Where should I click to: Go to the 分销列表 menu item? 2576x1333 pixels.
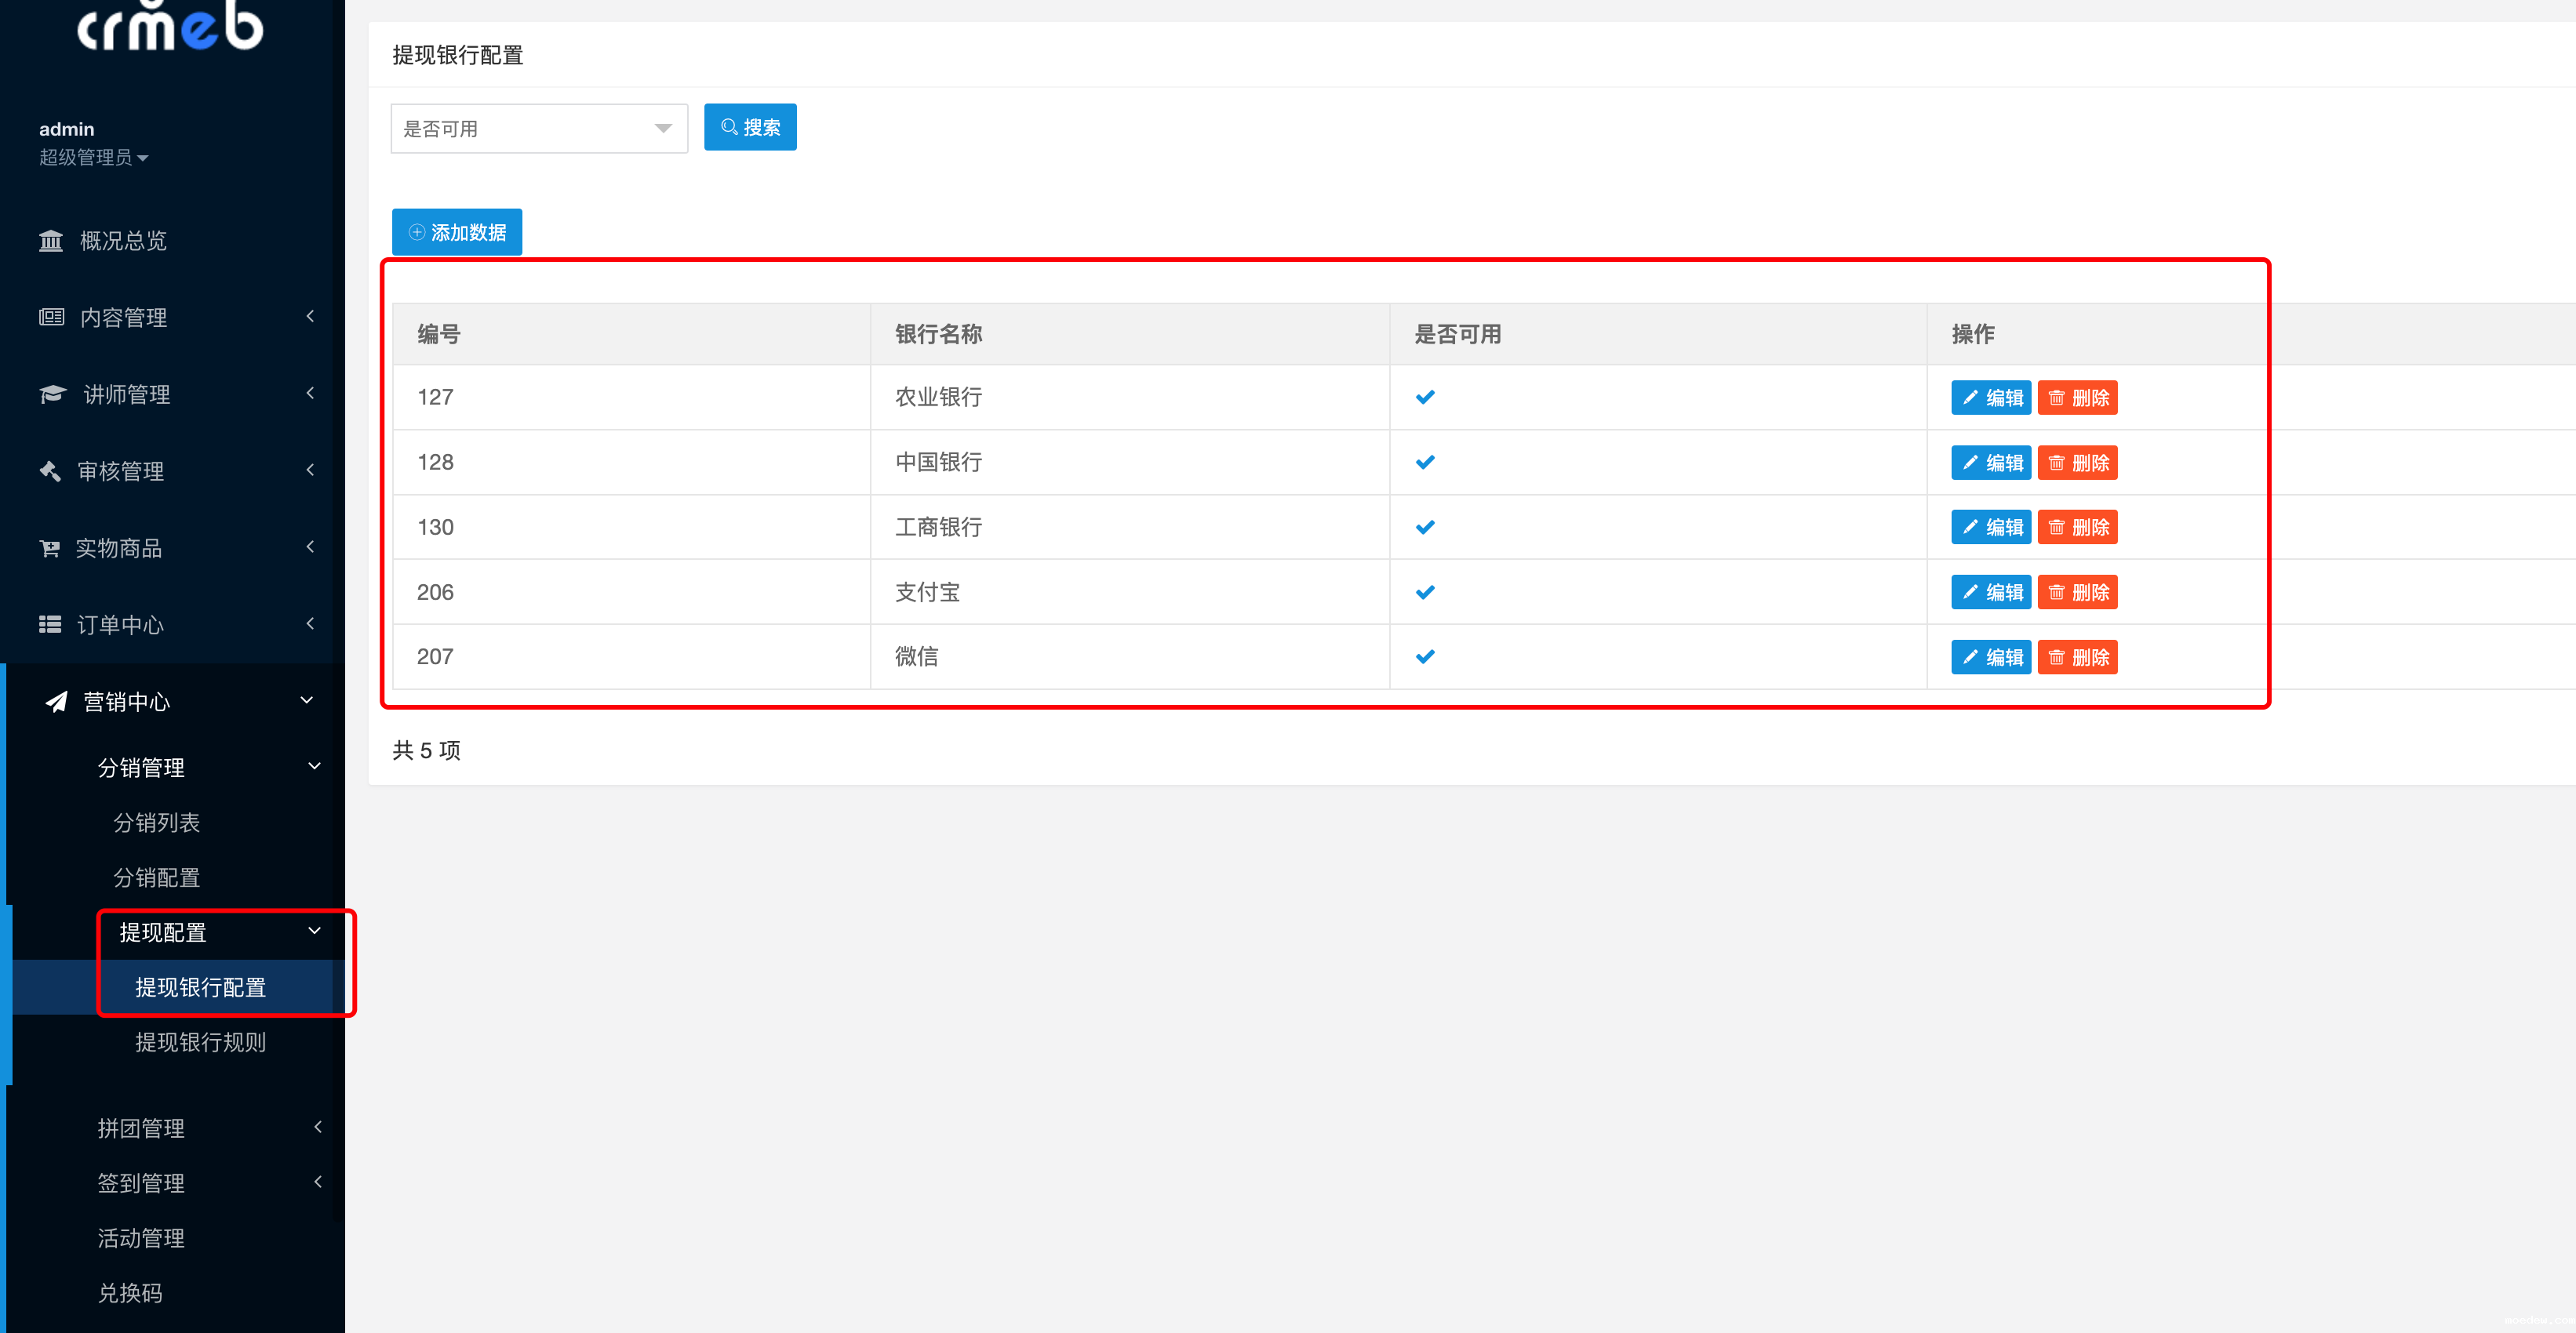coord(156,822)
